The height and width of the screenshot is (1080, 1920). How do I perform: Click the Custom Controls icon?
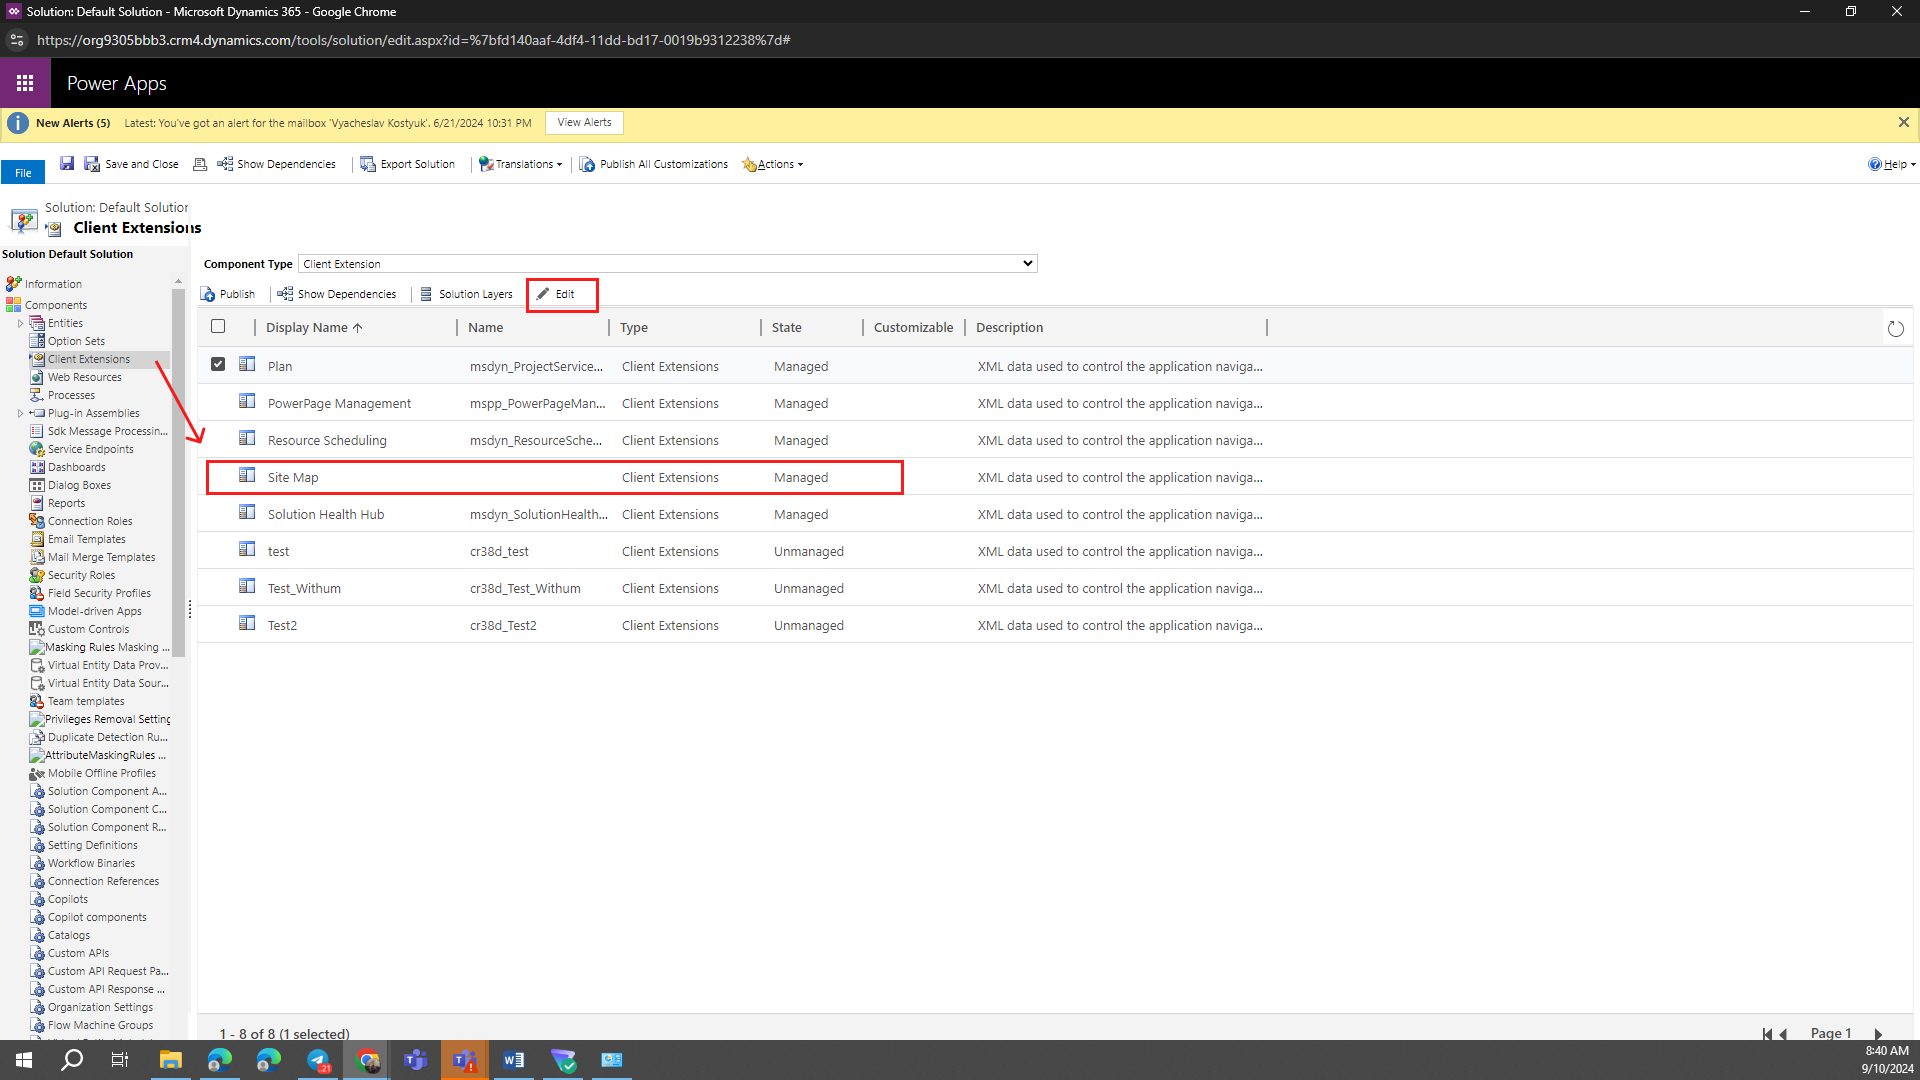click(37, 629)
